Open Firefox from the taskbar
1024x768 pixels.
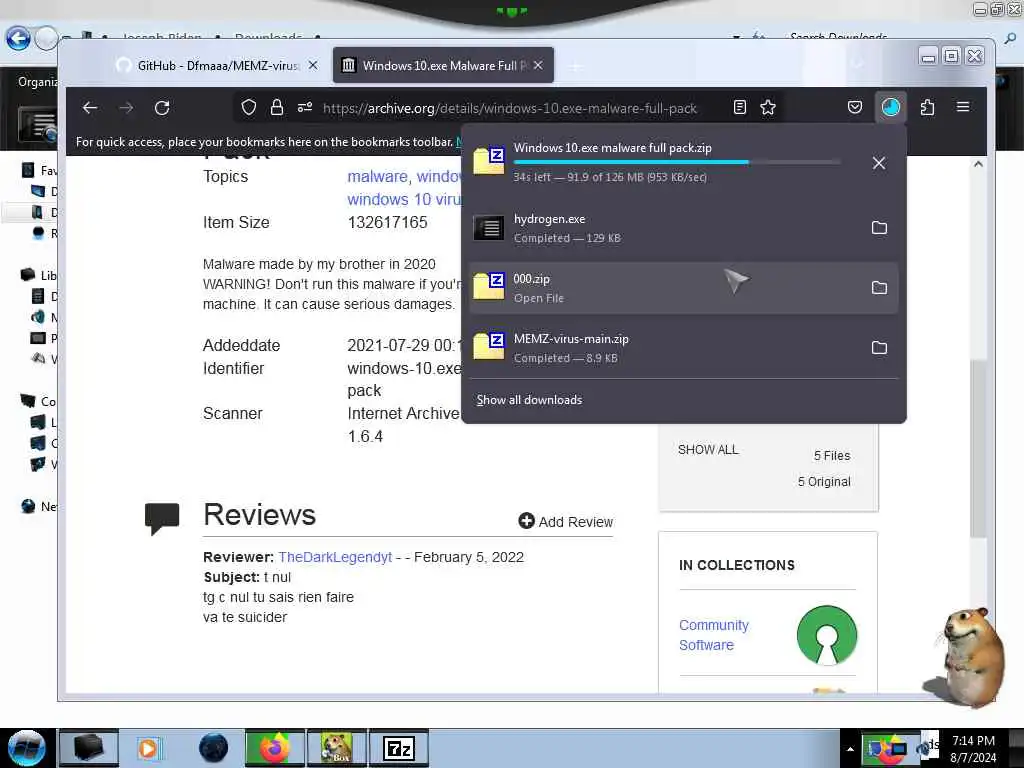point(275,748)
